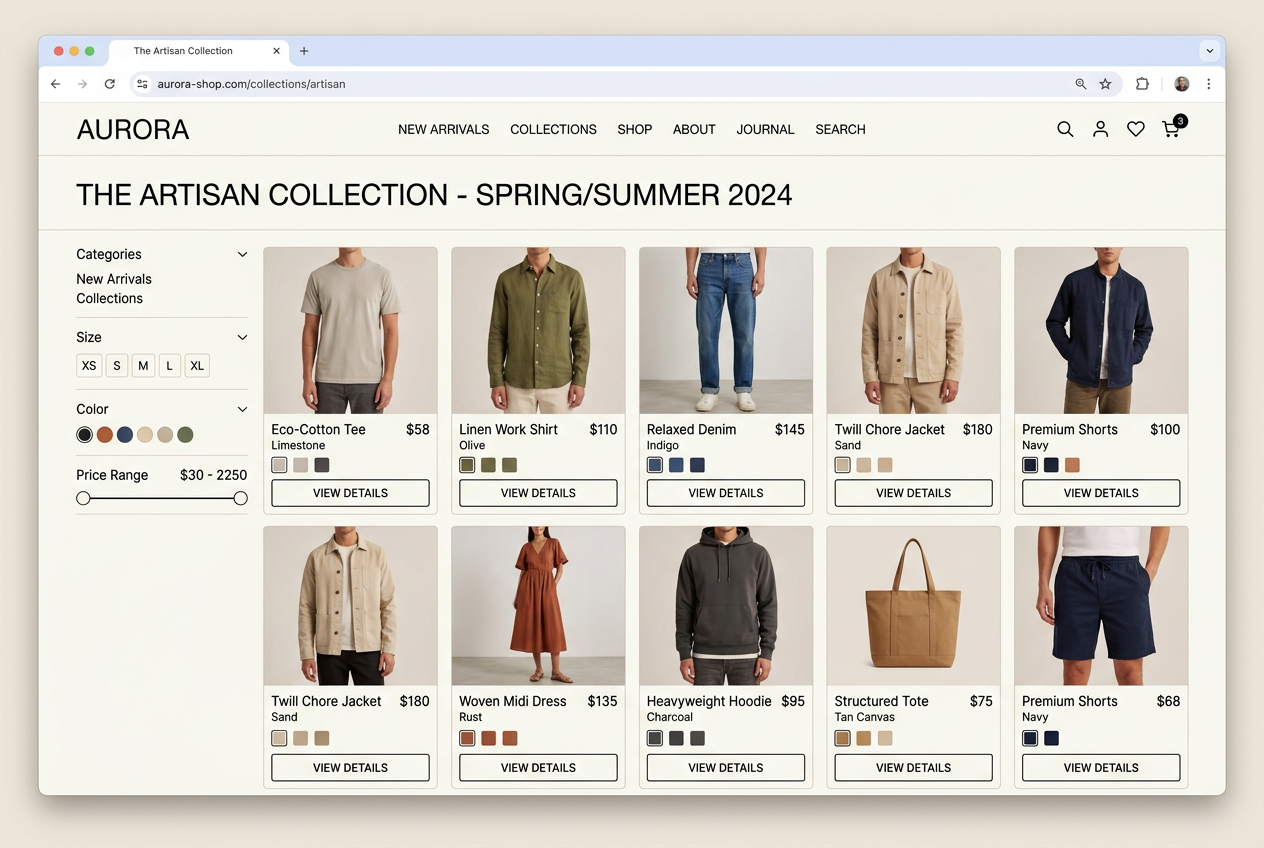Close The Artisan Collection tab

pos(277,51)
